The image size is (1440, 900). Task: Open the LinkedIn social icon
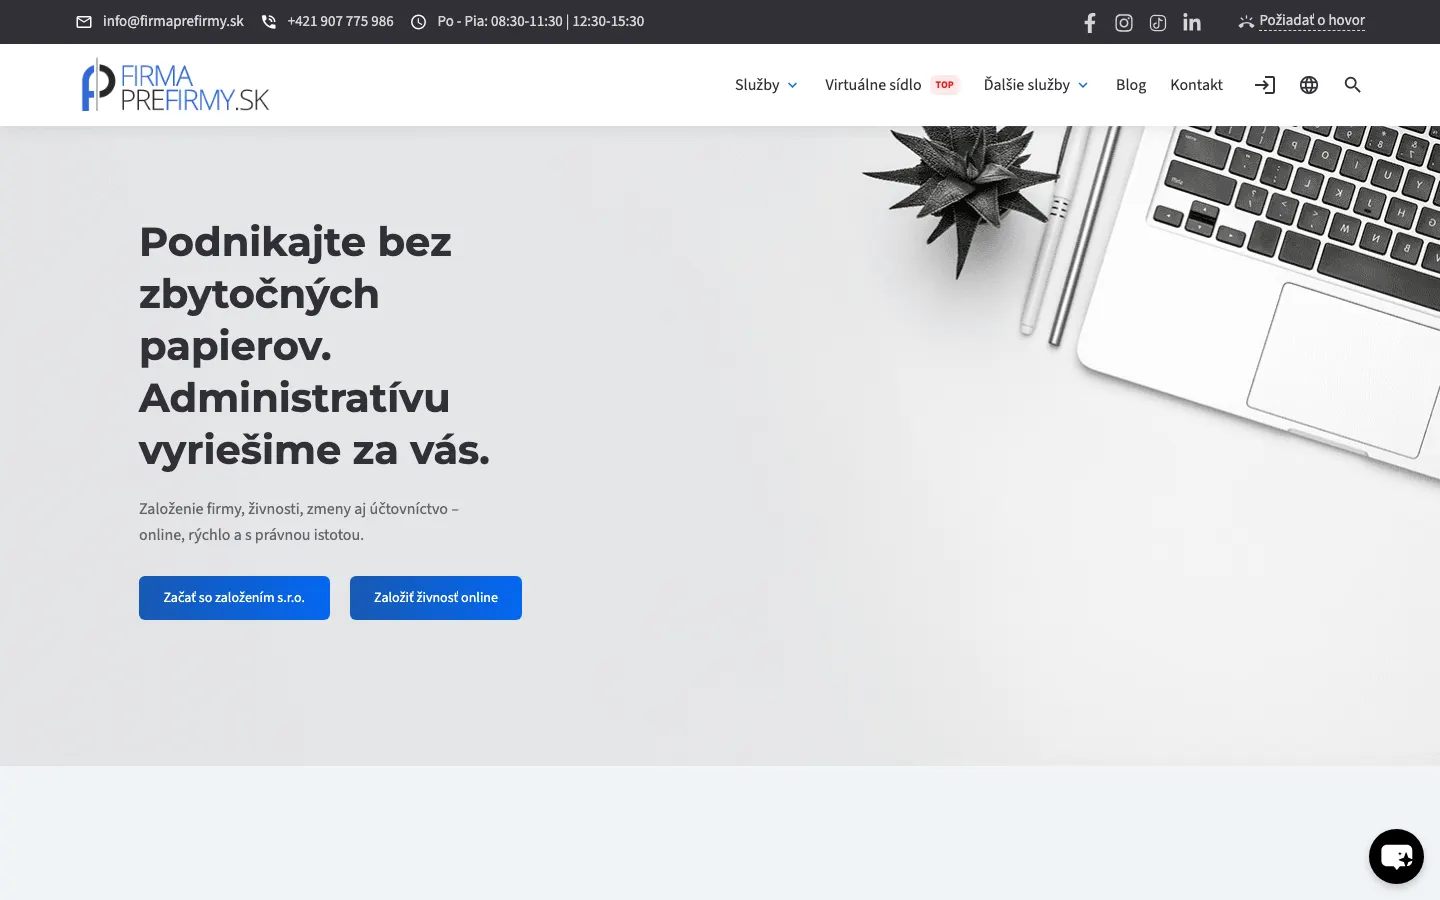1192,22
